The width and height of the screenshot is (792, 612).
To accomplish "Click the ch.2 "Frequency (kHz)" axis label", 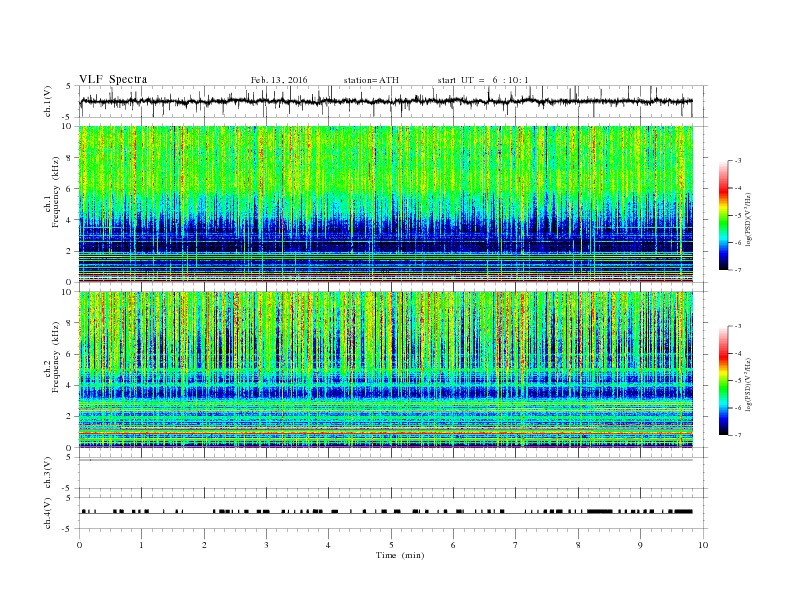I will (x=56, y=357).
